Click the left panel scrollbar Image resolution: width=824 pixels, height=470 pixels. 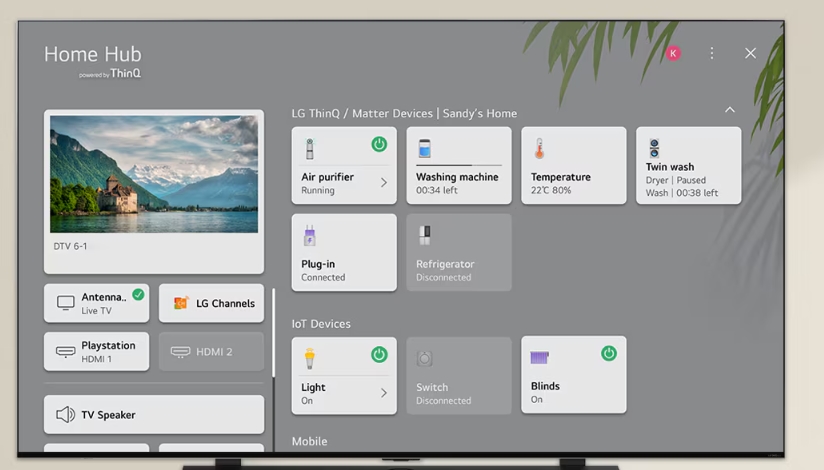273,332
